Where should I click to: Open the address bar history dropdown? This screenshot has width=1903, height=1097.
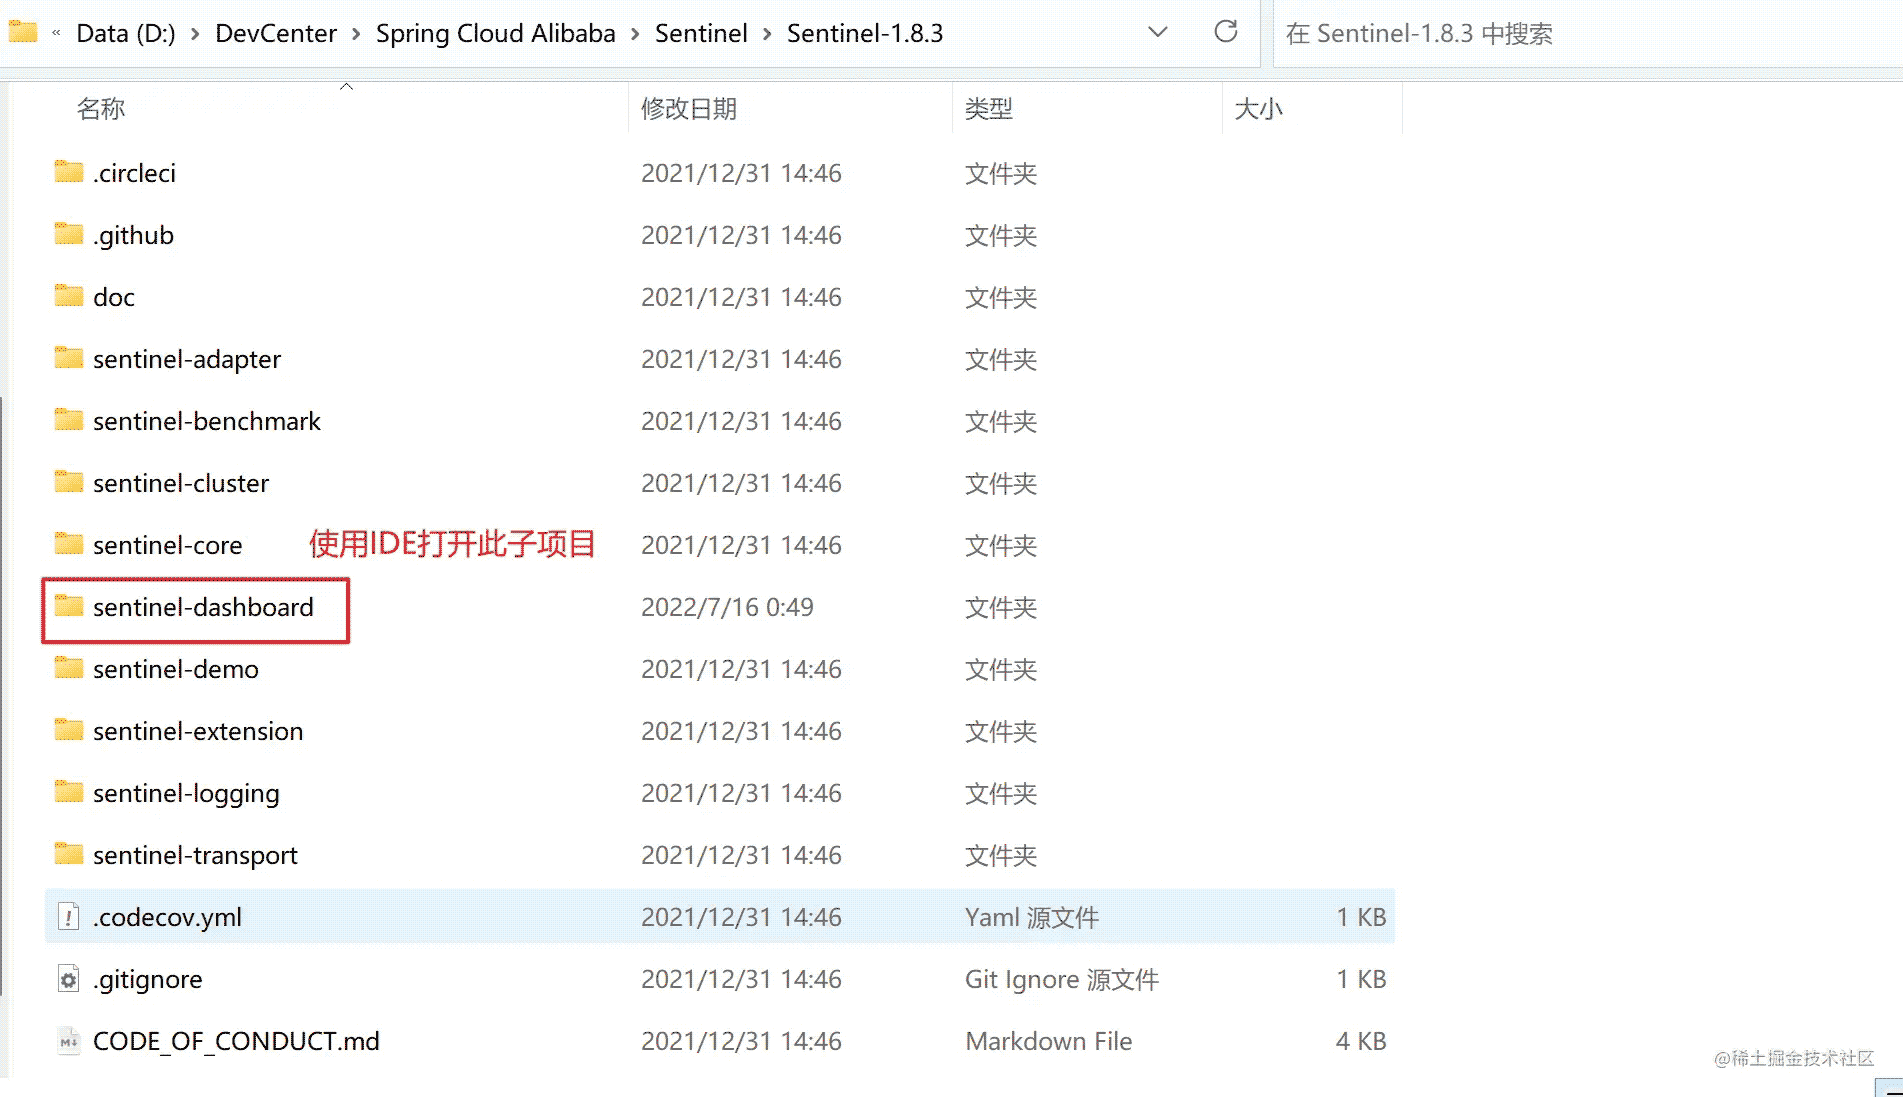(x=1157, y=32)
